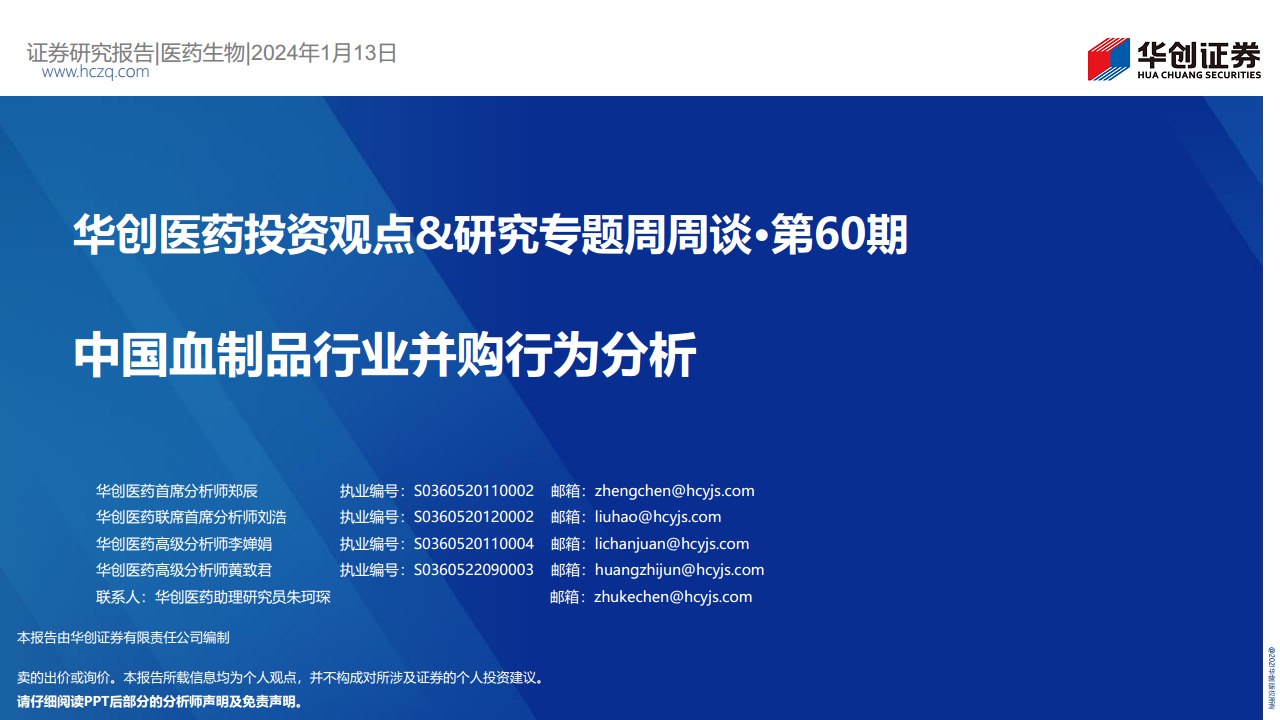Select analyst name 华创医药首席分析师郑辰
The image size is (1280, 720).
click(177, 491)
